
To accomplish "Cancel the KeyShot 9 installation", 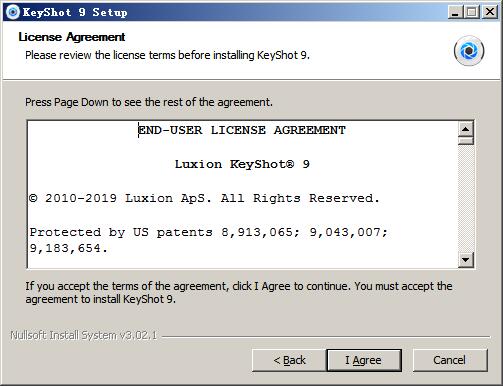I will 450,360.
